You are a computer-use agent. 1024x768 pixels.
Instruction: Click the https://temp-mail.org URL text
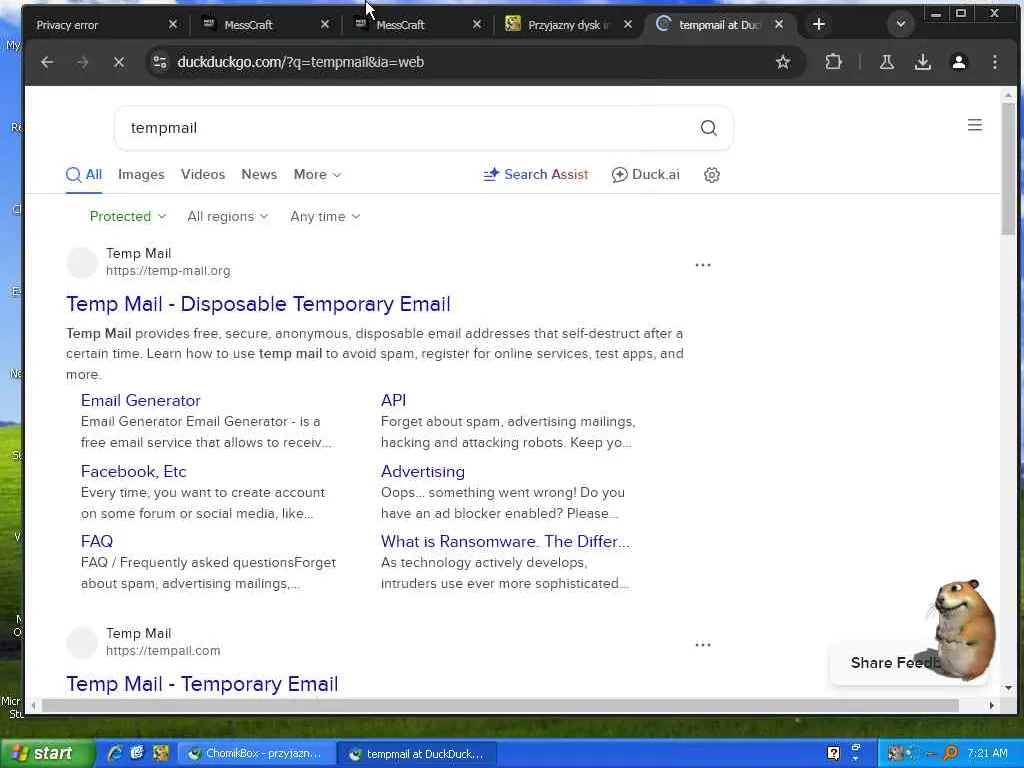(x=168, y=270)
